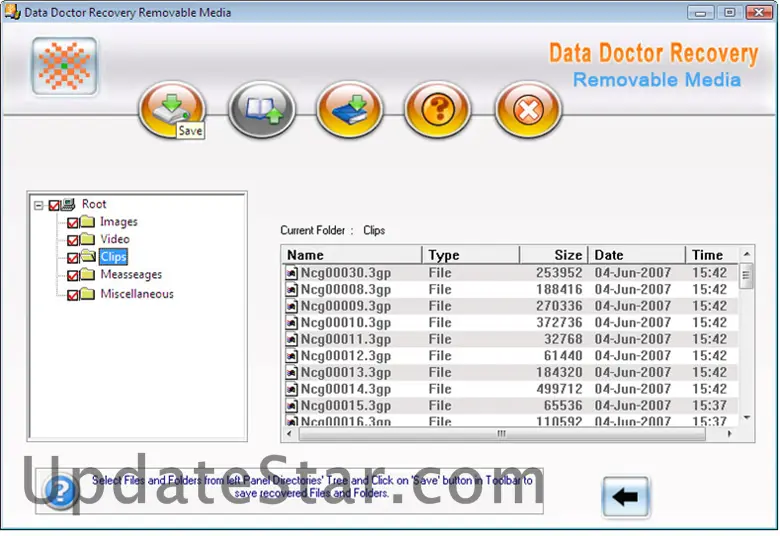Toggle the Video folder checkbox
The image size is (780, 536).
pyautogui.click(x=73, y=240)
